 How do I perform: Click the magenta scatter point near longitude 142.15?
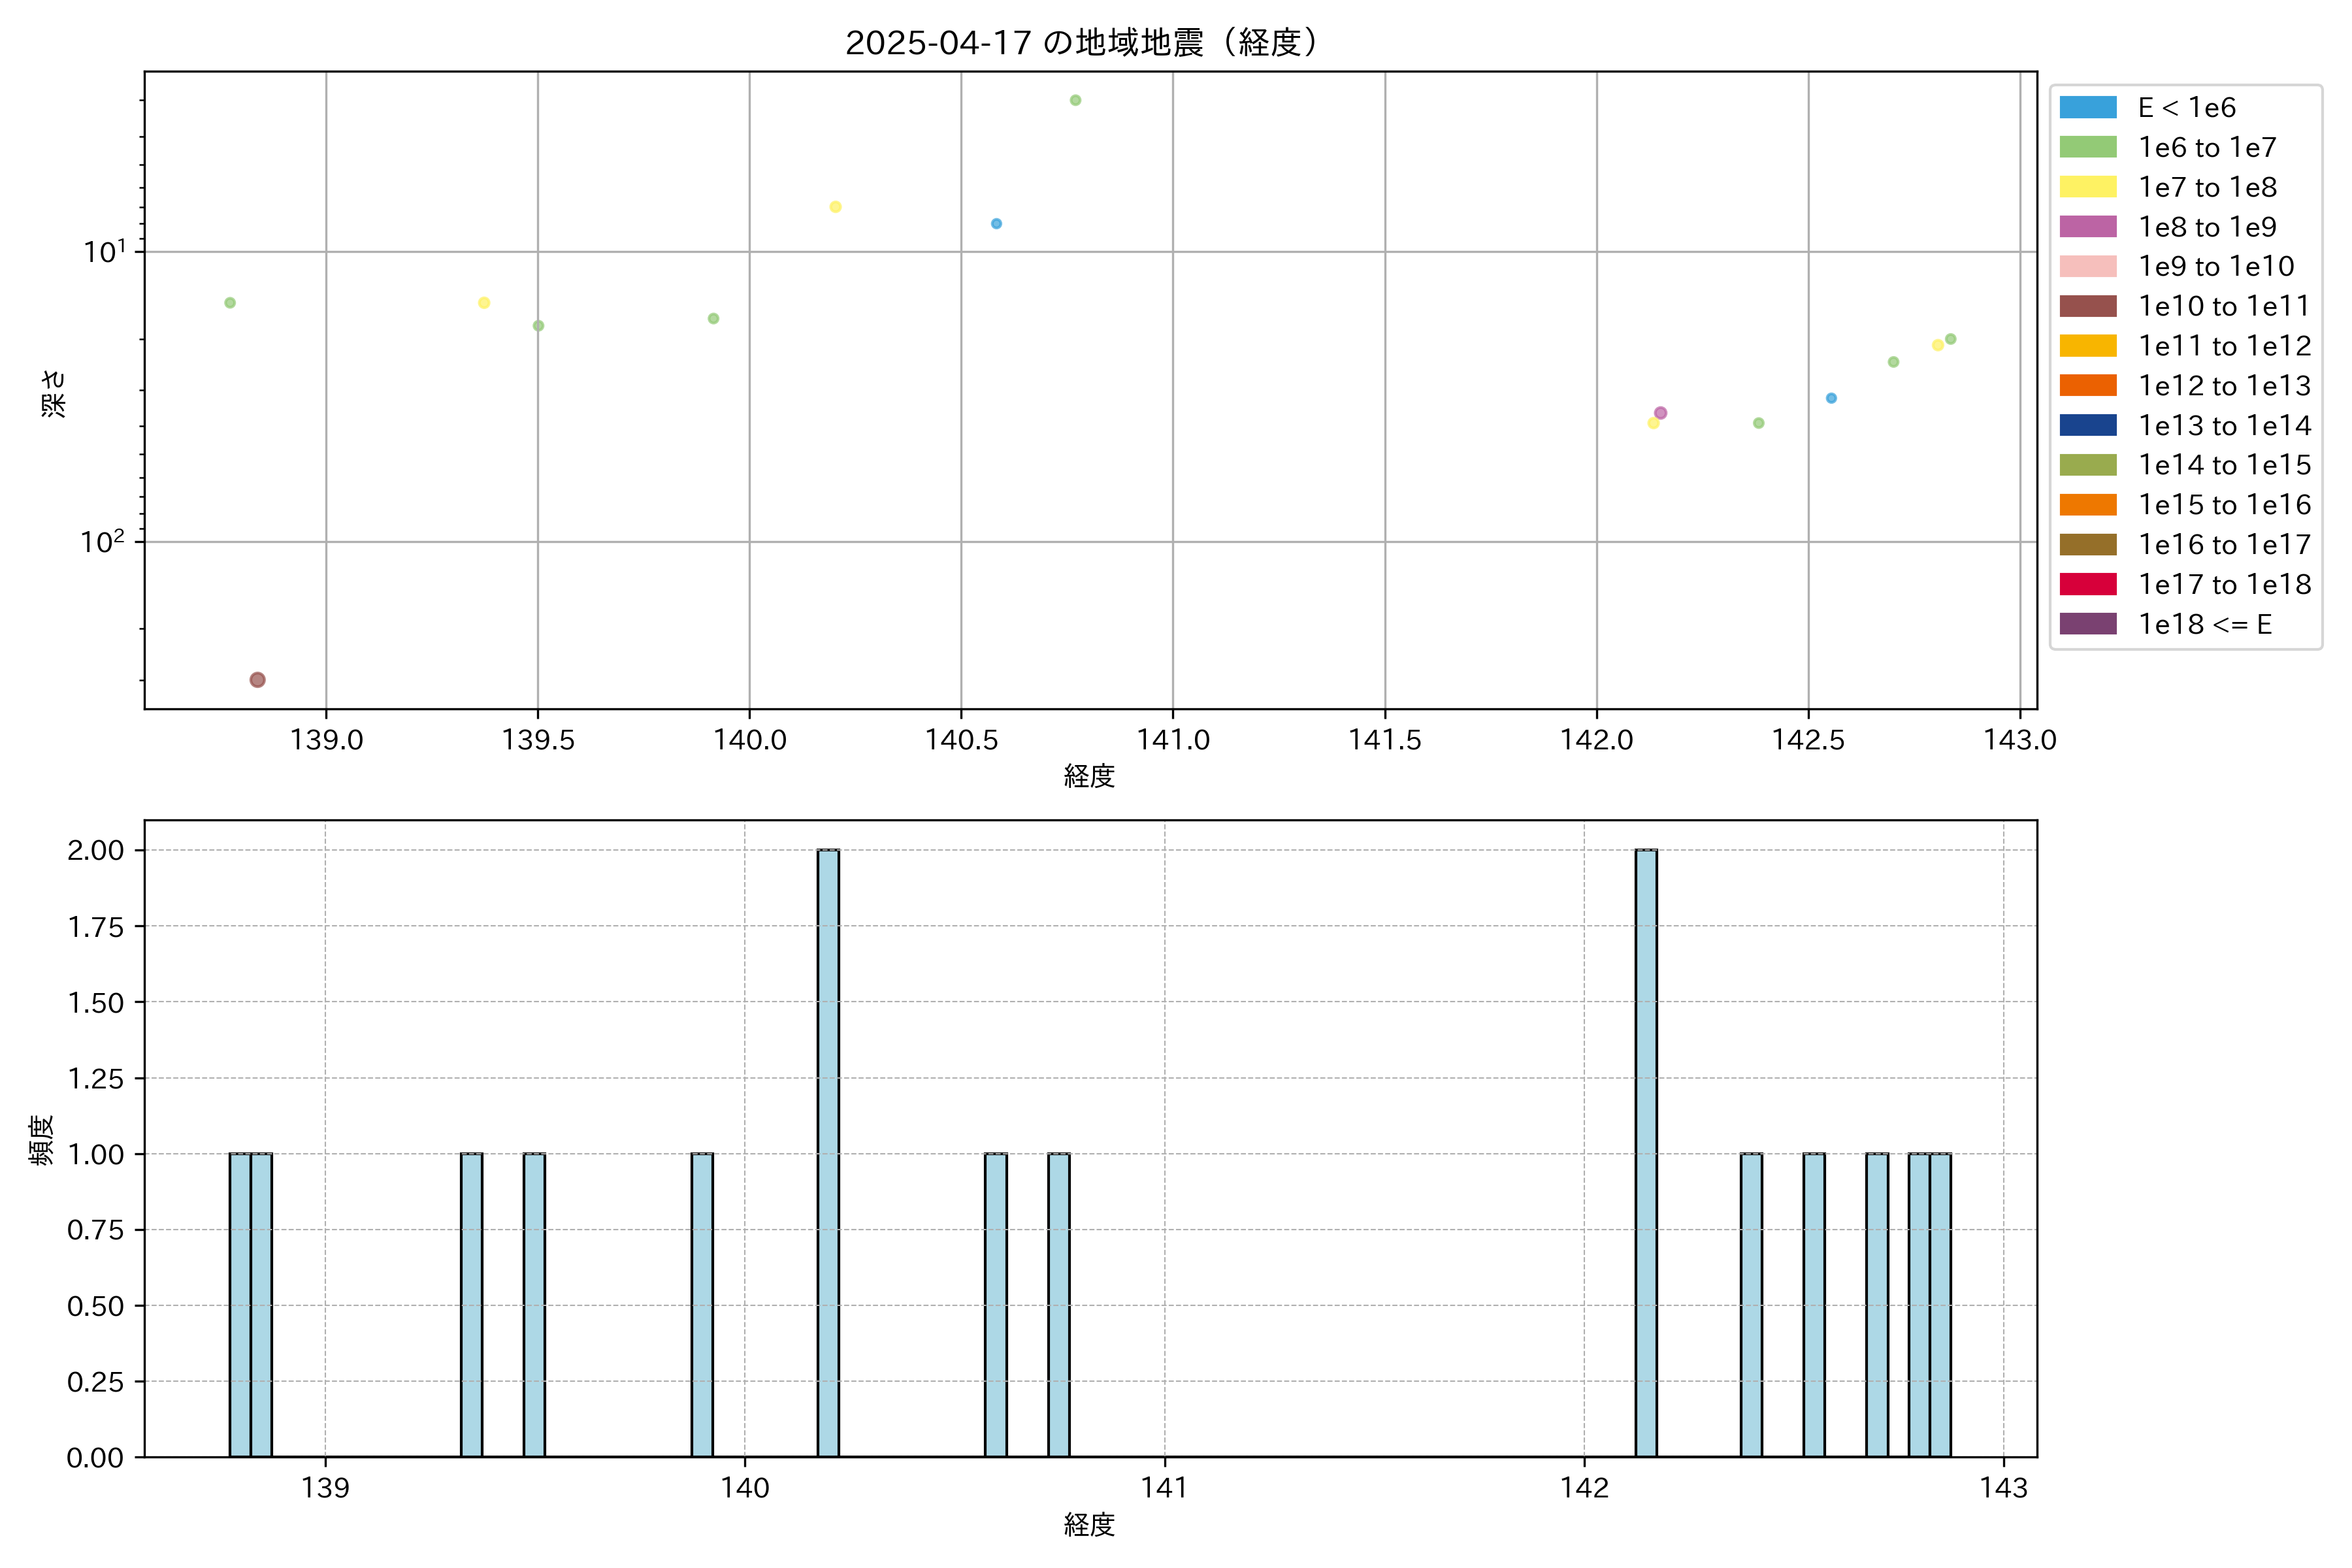tap(1660, 413)
